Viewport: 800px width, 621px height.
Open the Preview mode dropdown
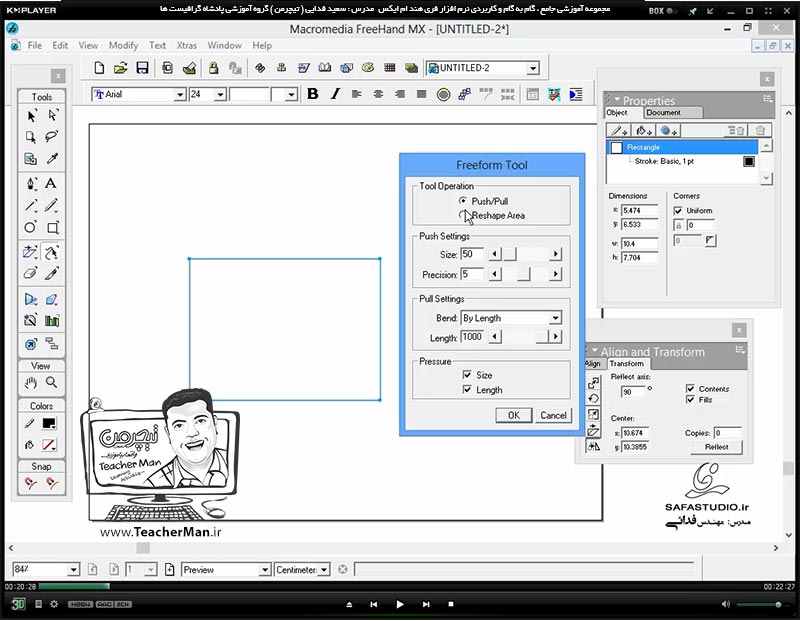point(264,570)
